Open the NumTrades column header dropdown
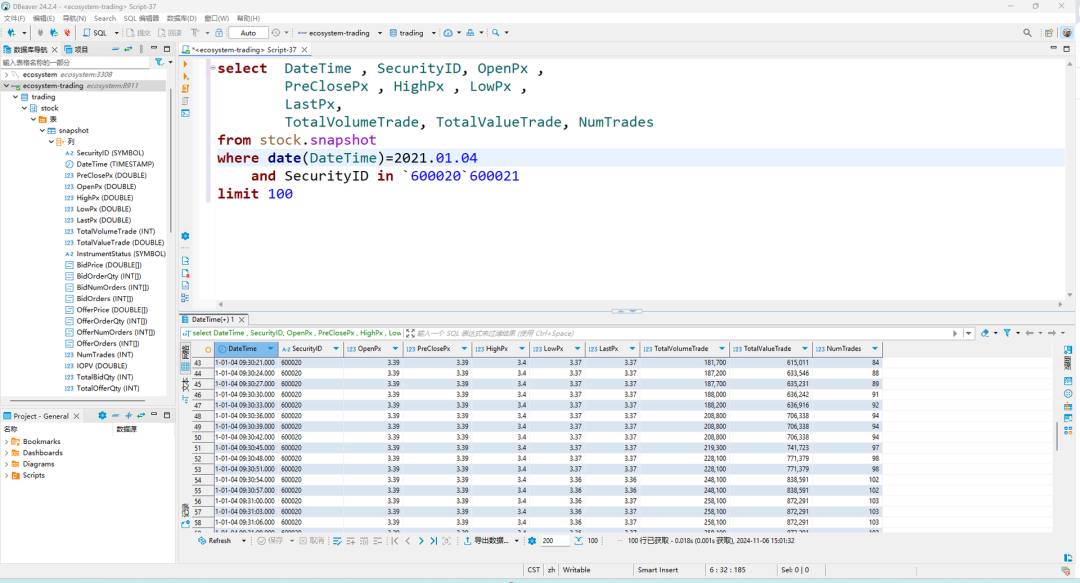Image resolution: width=1080 pixels, height=583 pixels. click(875, 349)
